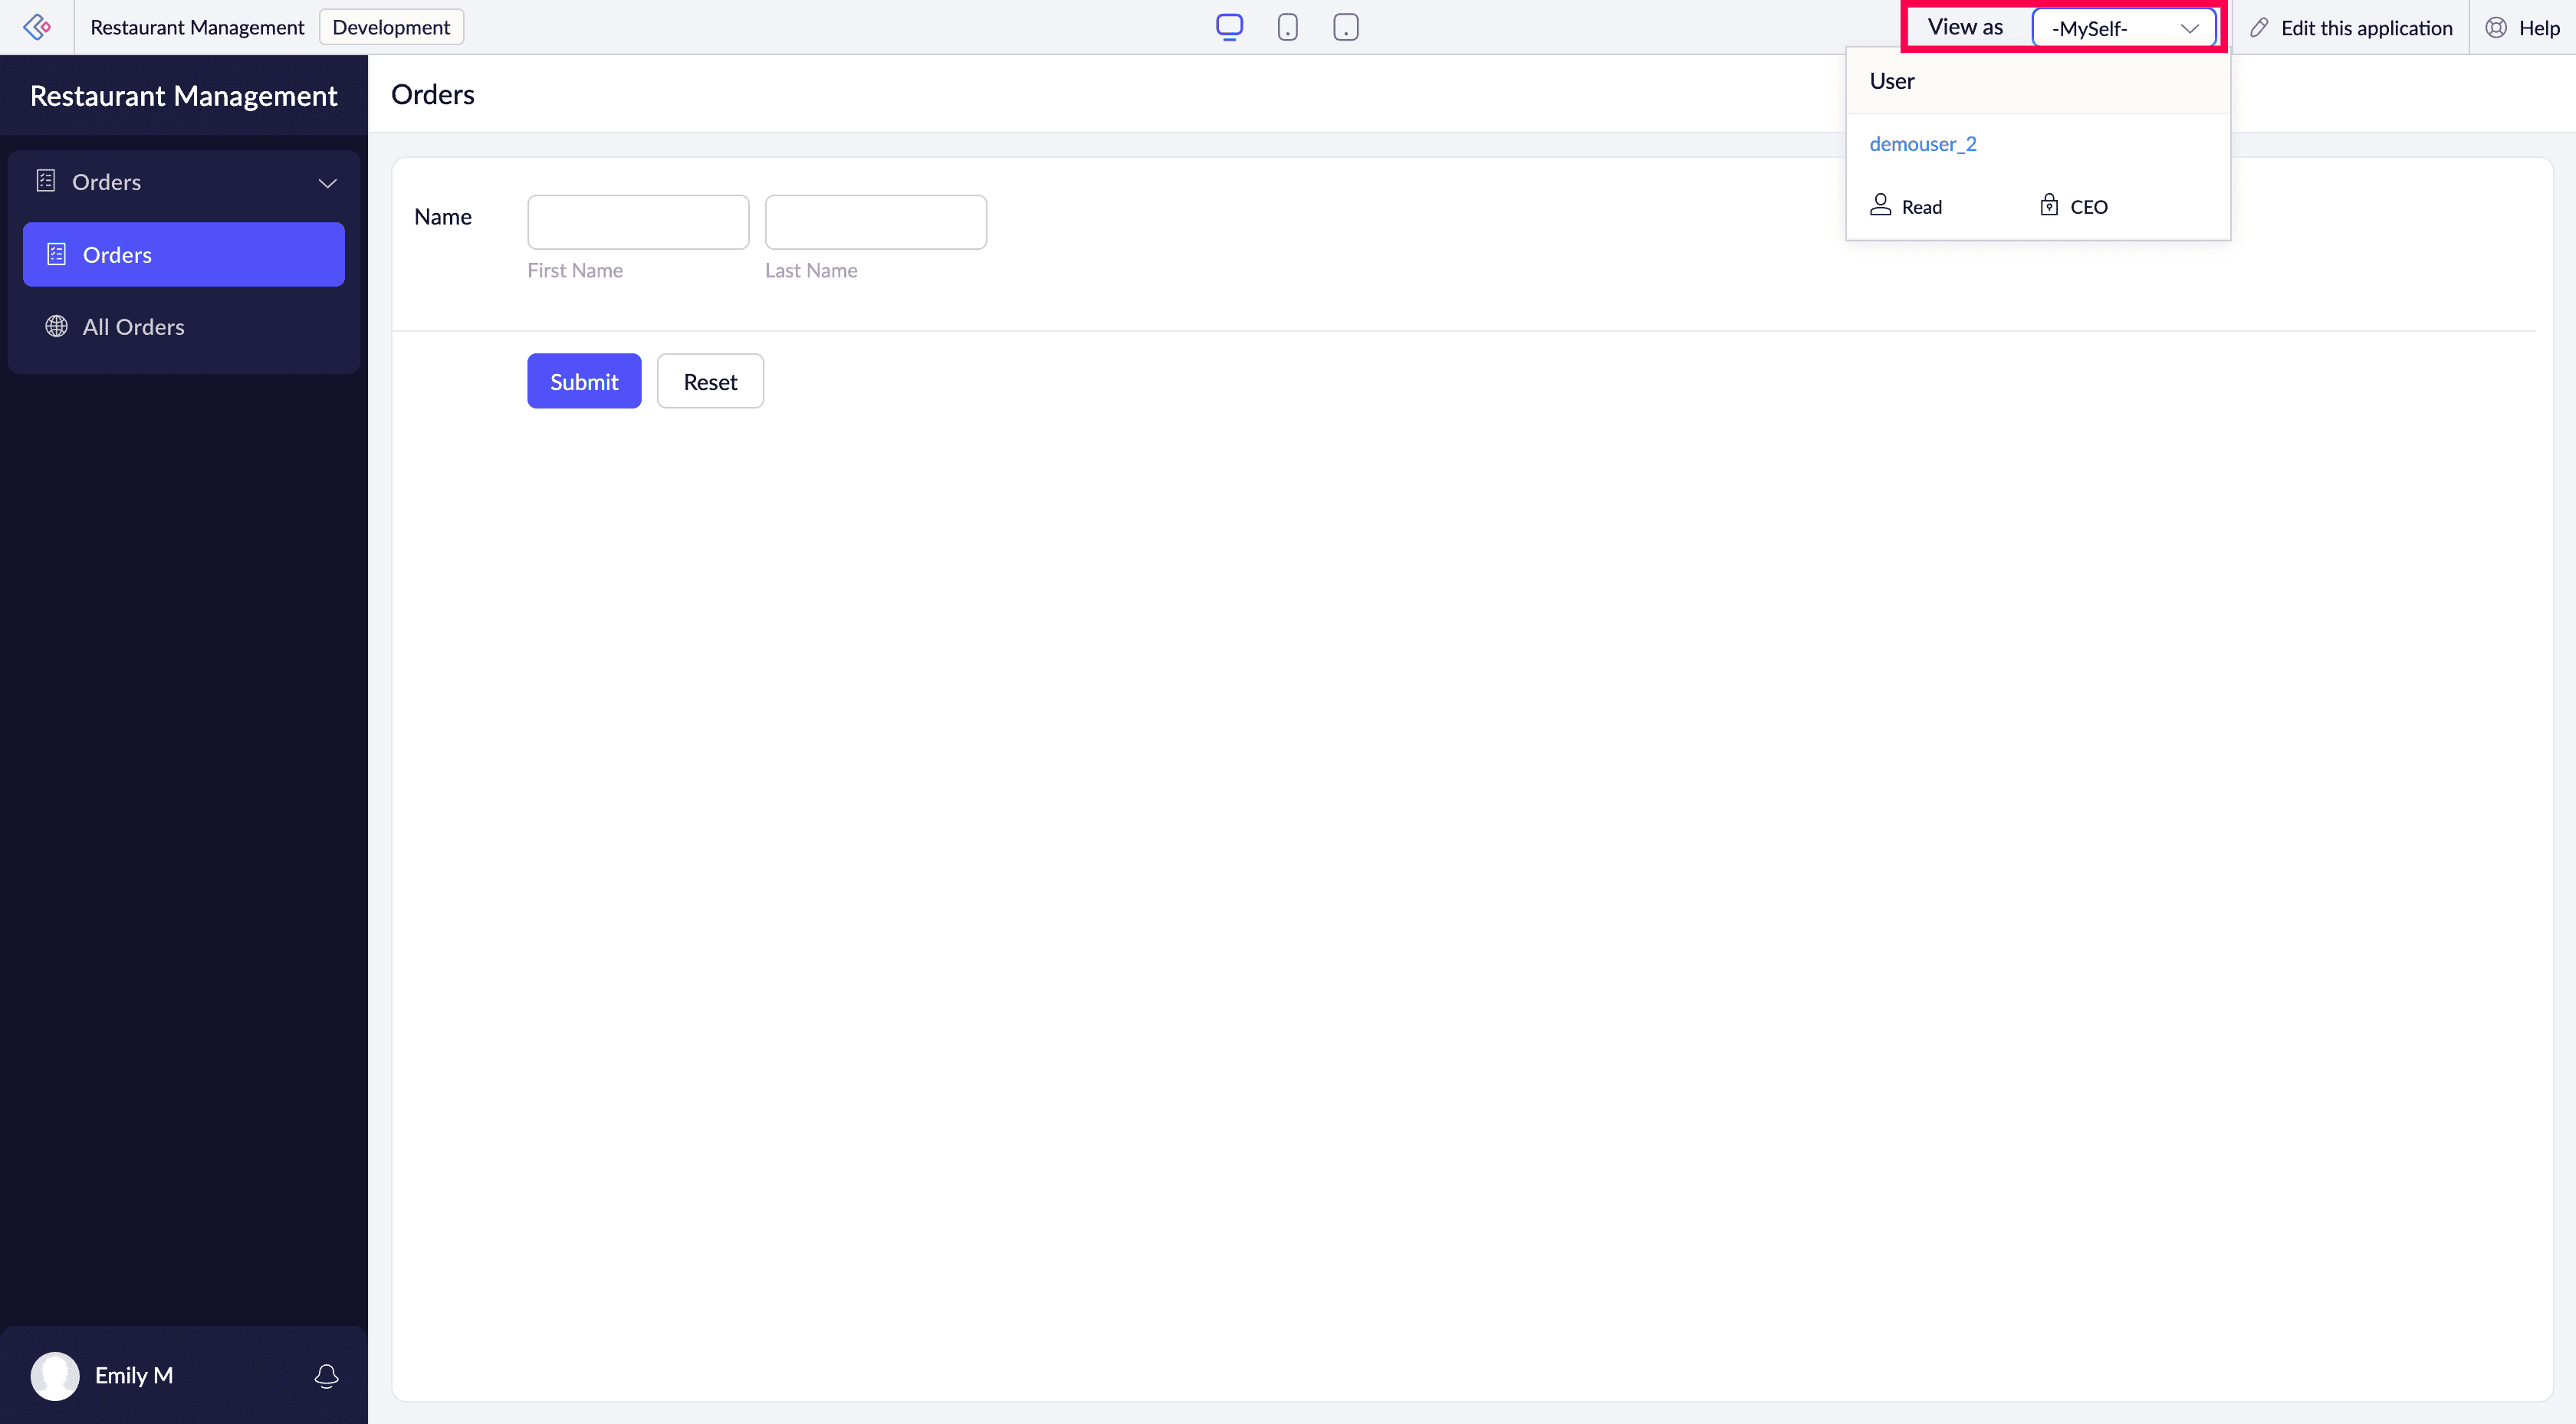Click the Submit button

584,381
